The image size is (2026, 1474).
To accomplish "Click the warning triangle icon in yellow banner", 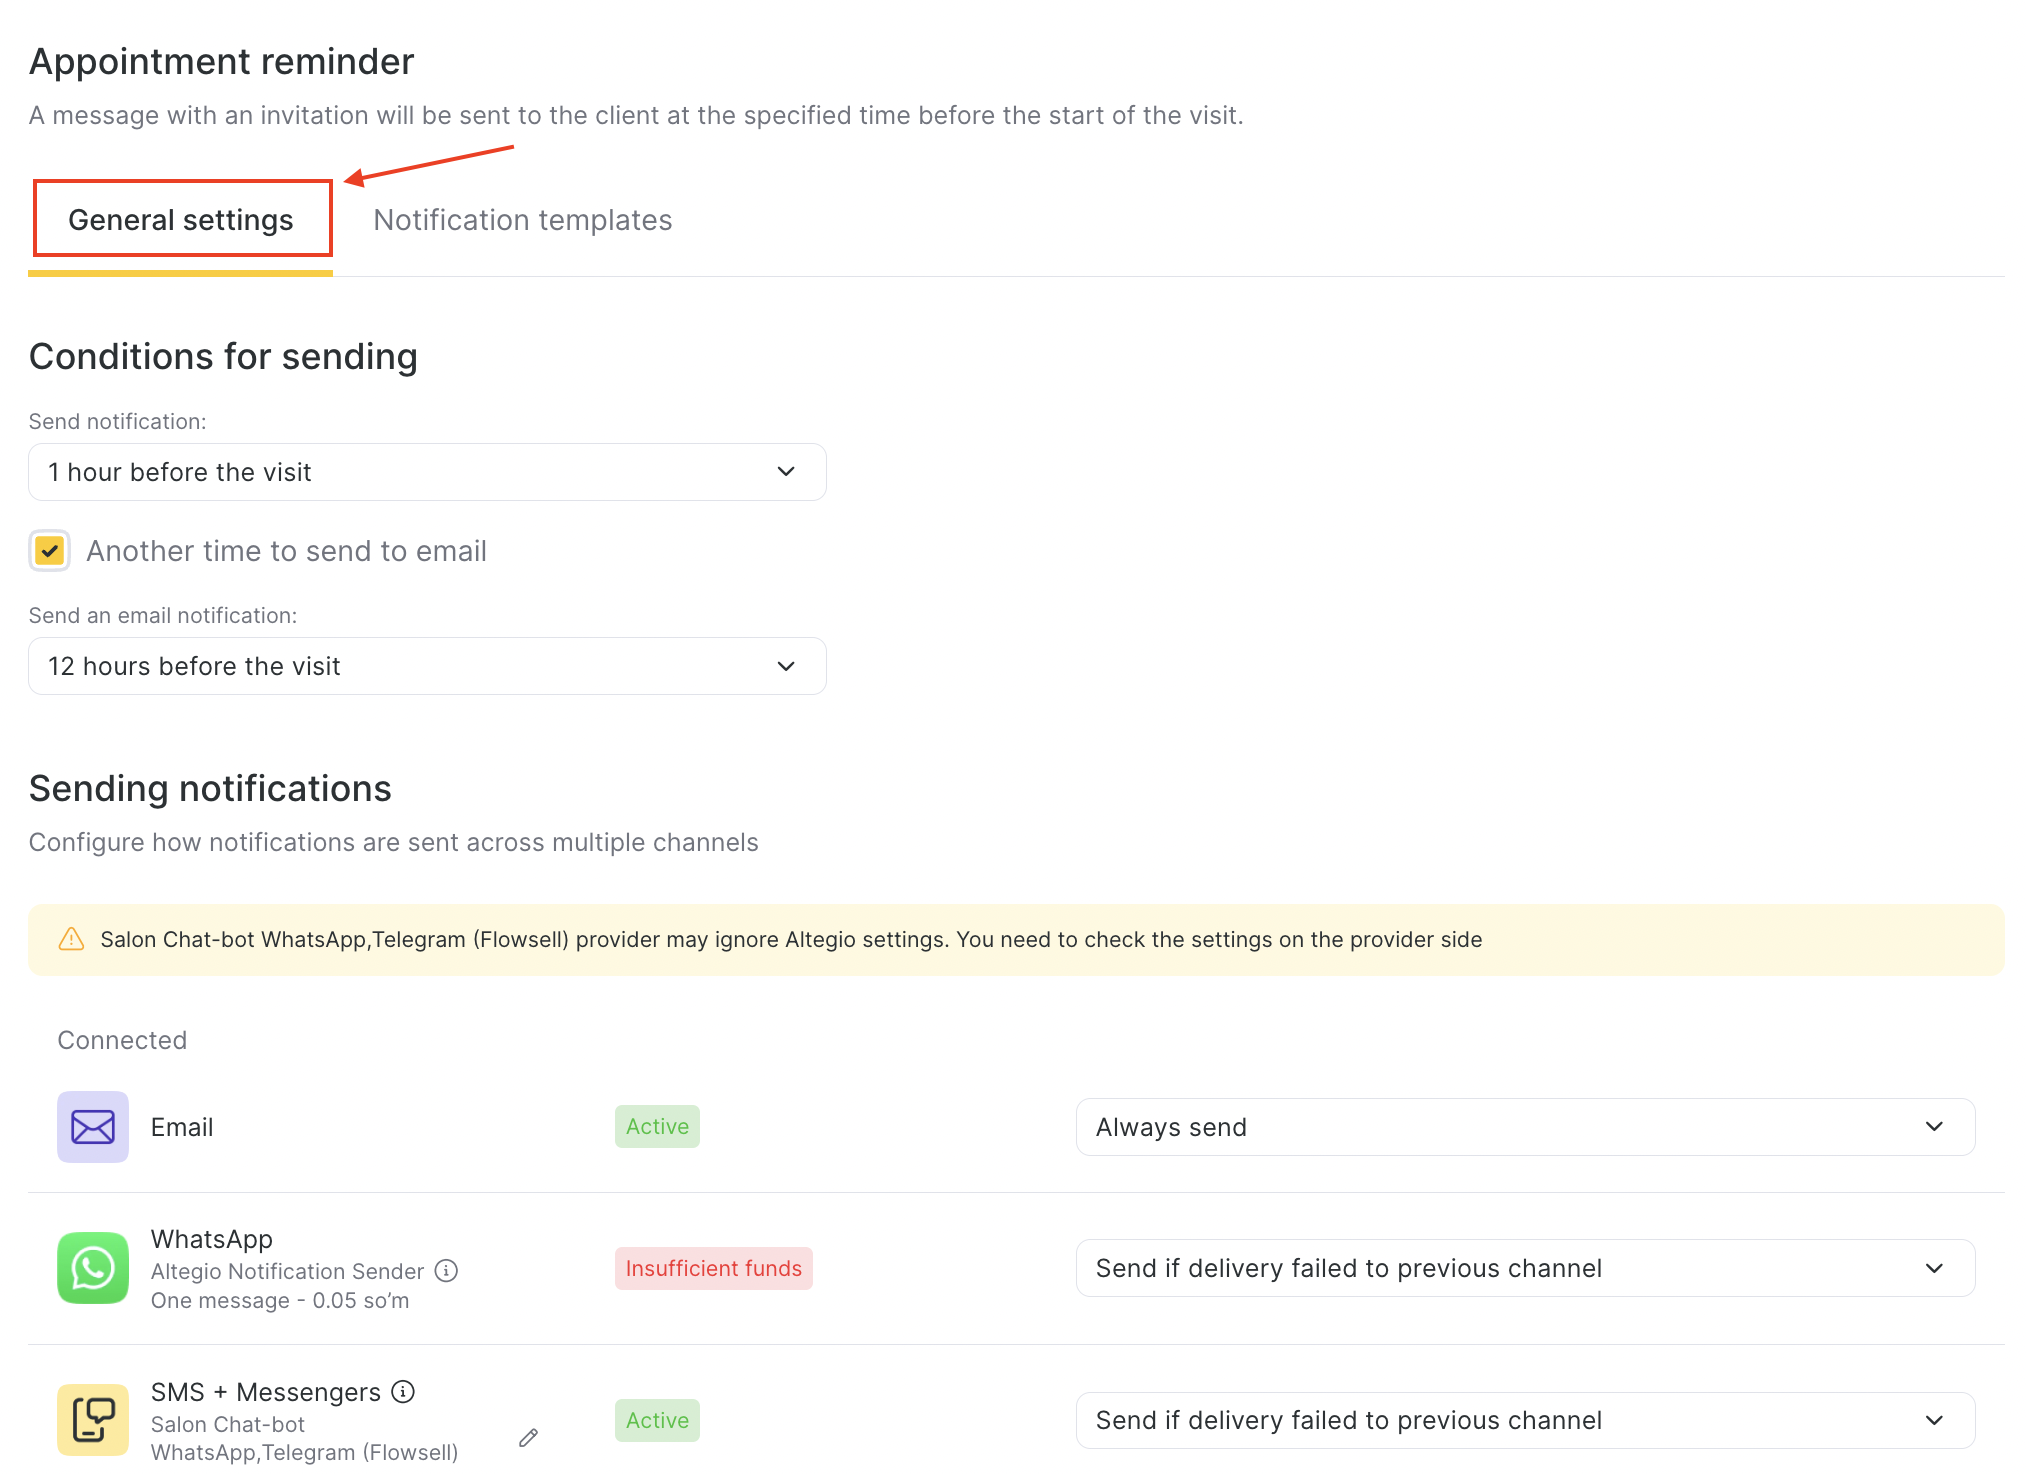I will click(x=72, y=939).
